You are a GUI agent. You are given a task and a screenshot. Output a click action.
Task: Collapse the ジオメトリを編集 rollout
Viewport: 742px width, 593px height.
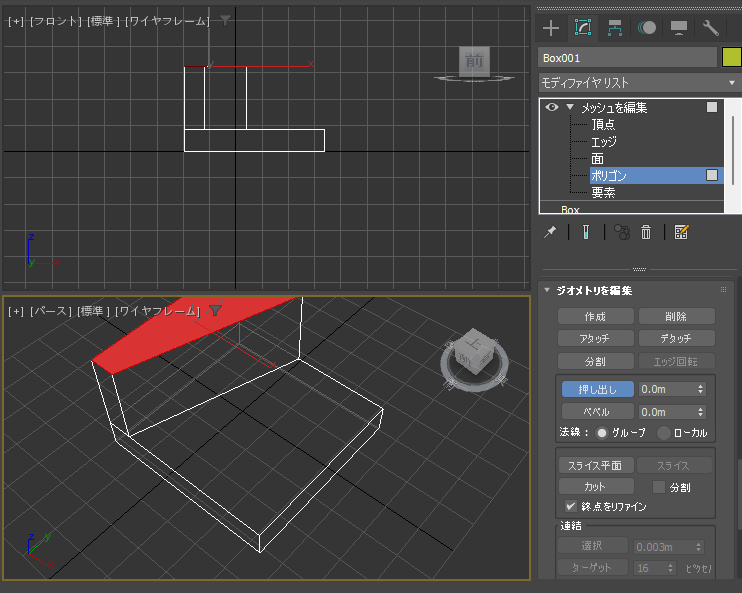tap(547, 290)
